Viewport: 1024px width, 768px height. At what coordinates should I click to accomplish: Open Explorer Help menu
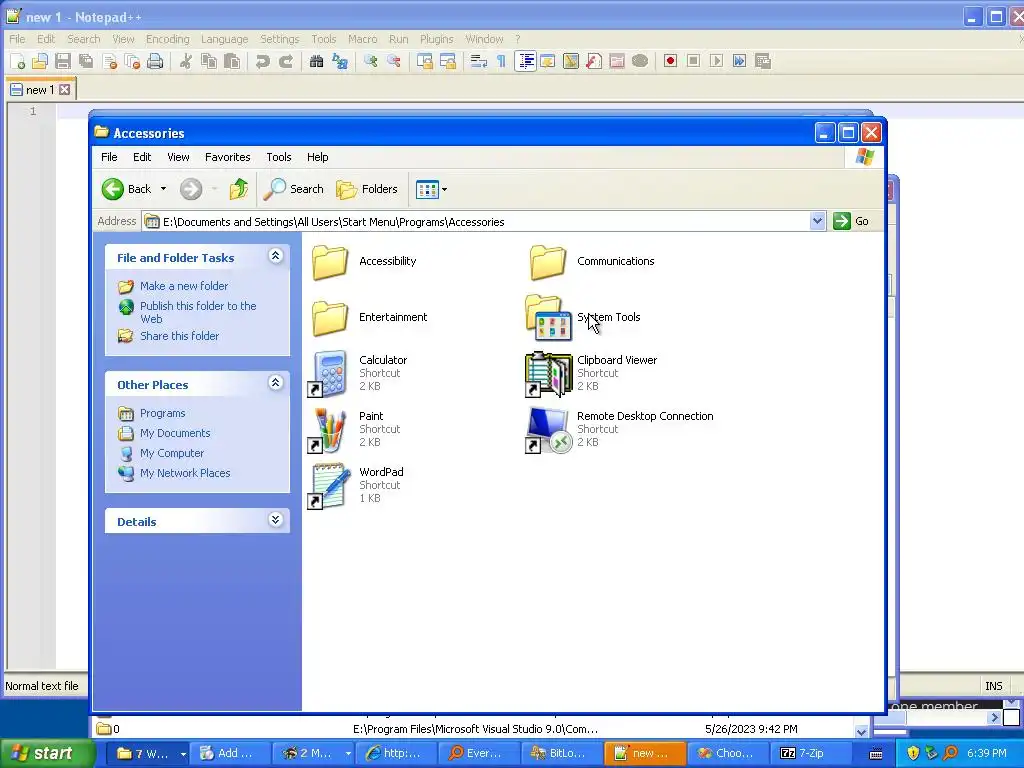click(317, 157)
